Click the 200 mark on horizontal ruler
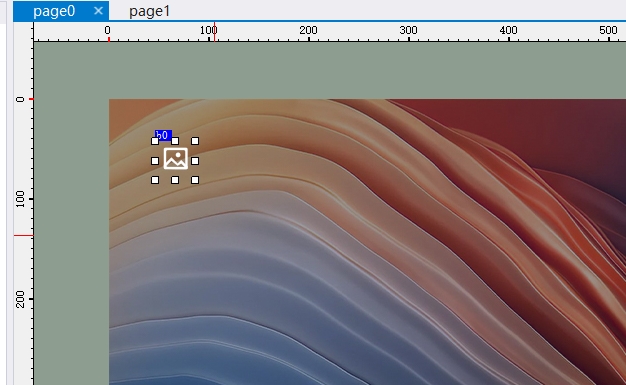Screen dimensions: 626x385 click(x=308, y=30)
